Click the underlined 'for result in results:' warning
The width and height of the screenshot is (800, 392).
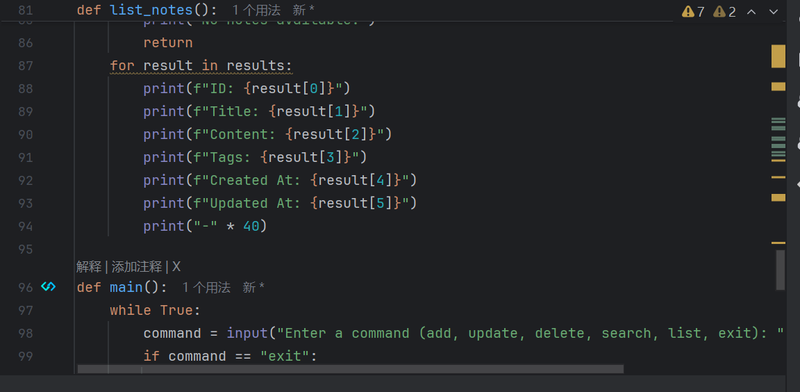[201, 66]
